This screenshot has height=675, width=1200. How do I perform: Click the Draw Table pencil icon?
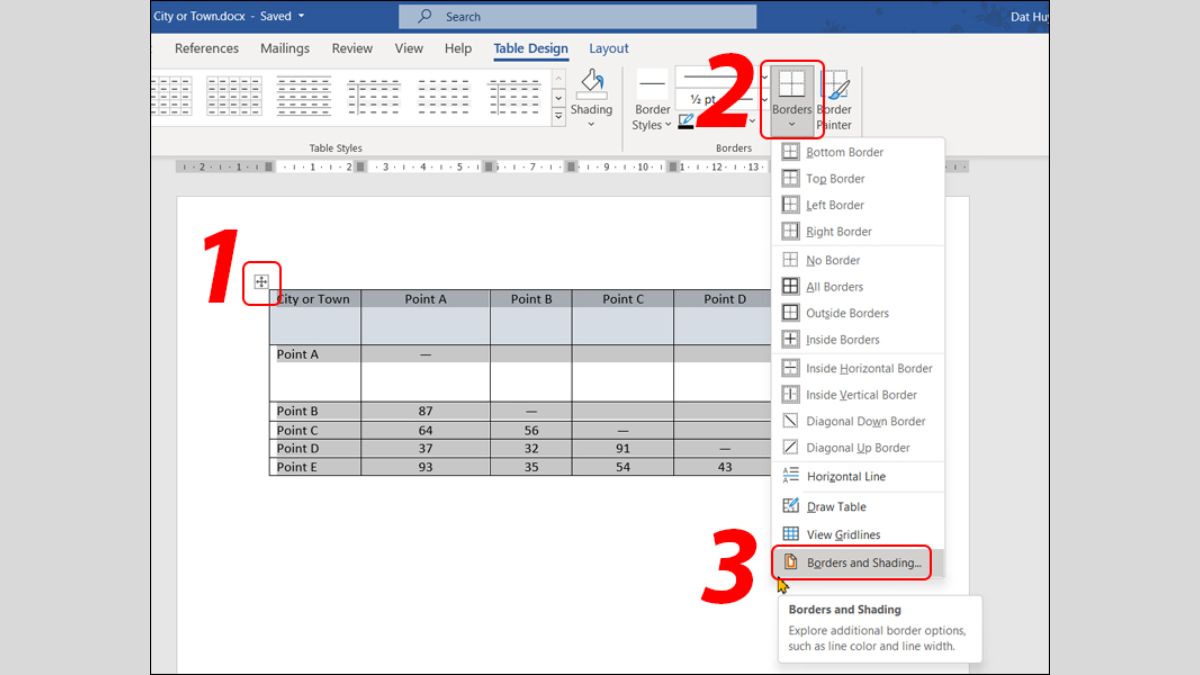tap(791, 506)
